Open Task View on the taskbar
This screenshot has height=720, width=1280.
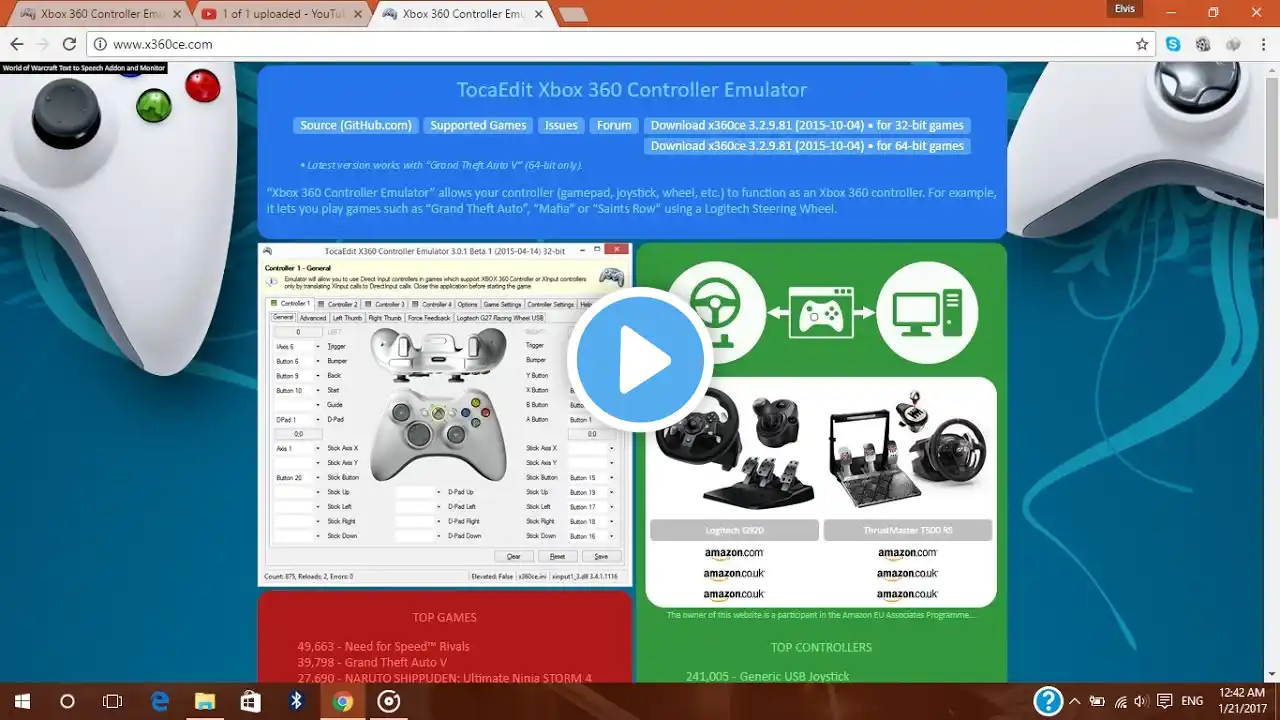point(113,702)
